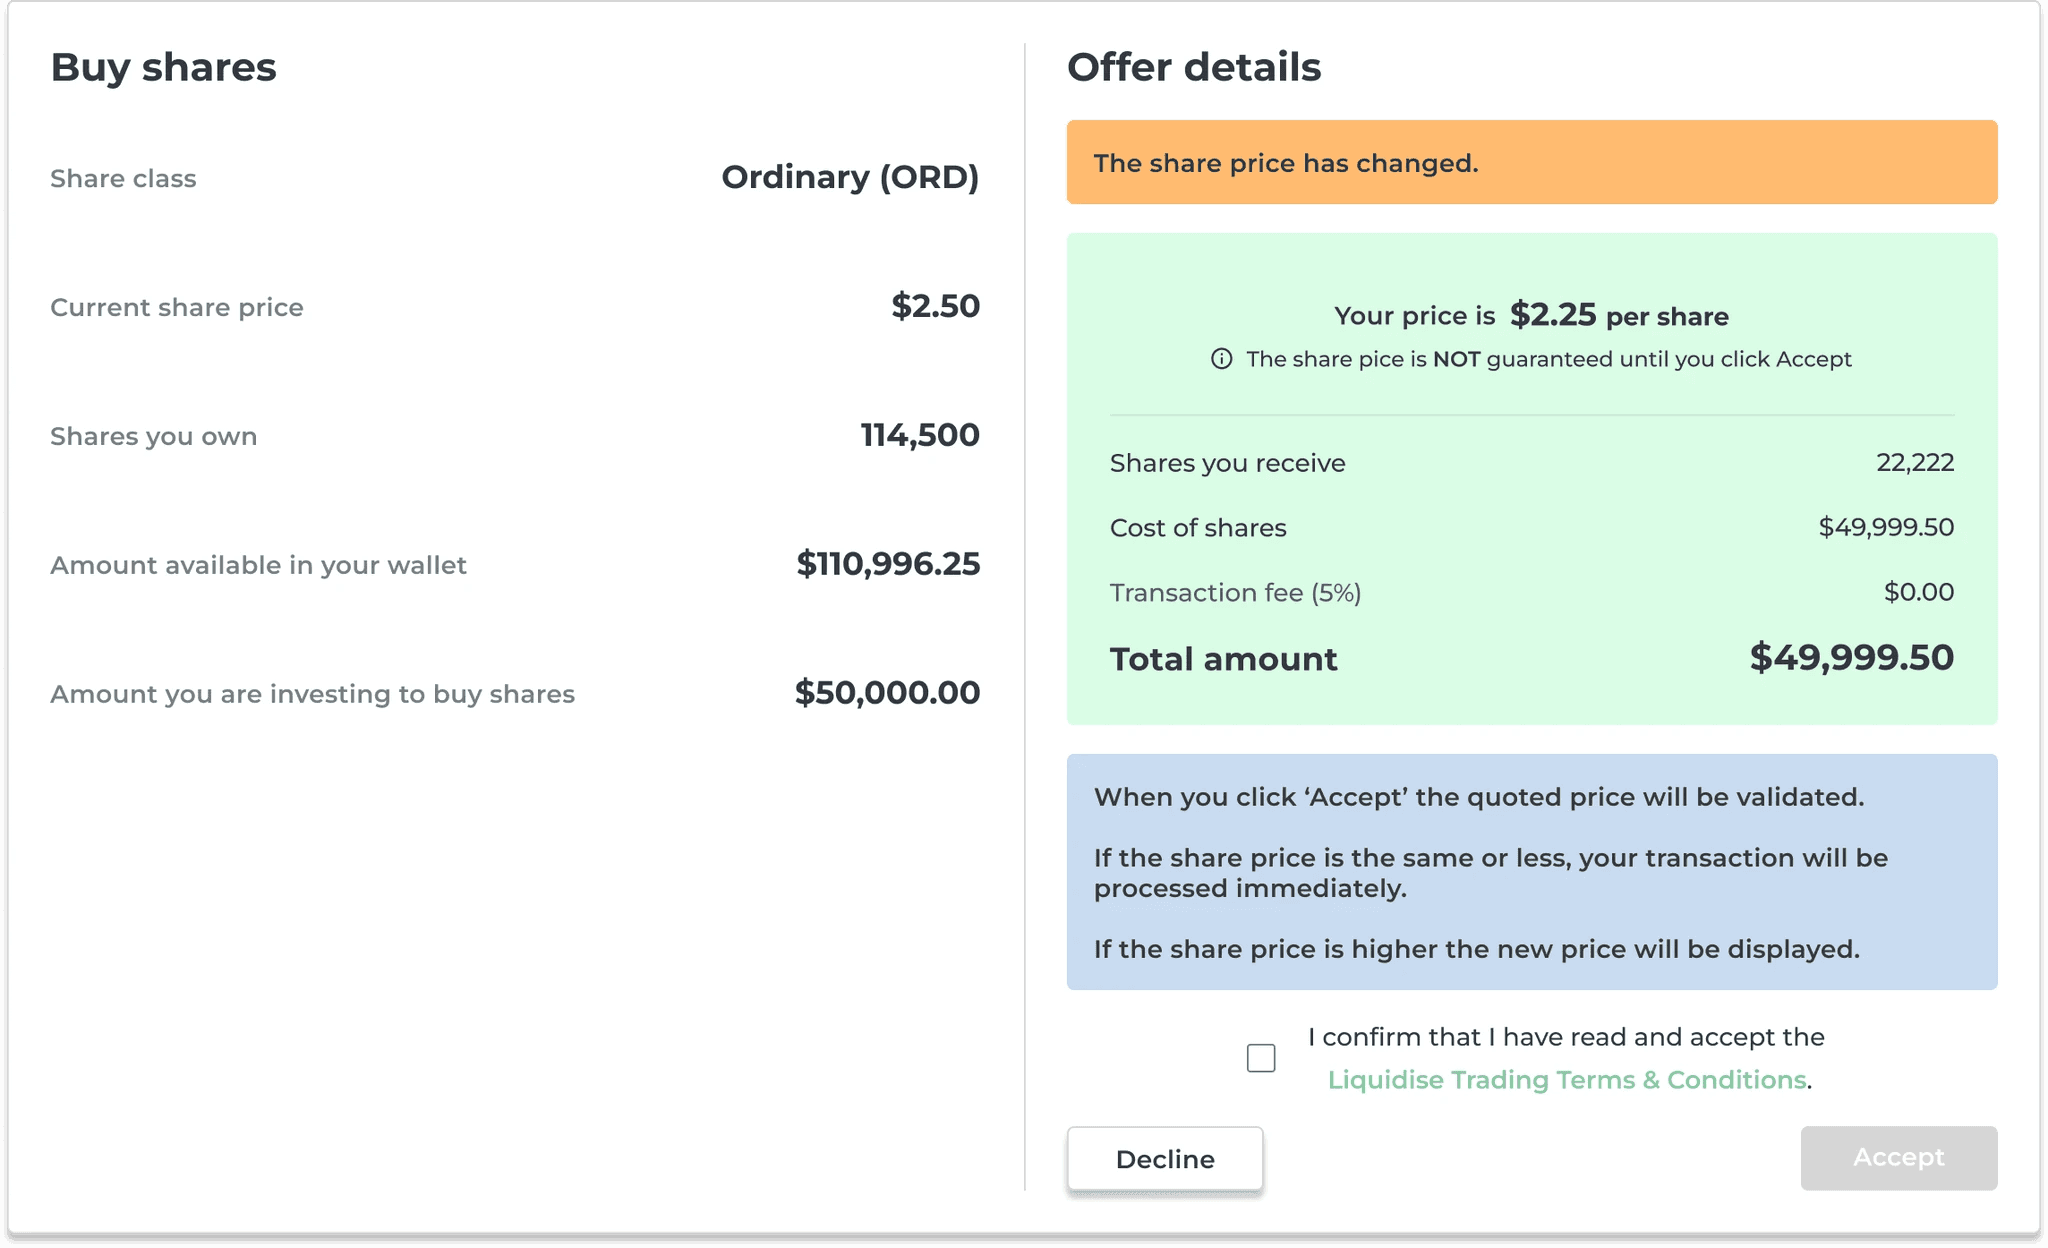
Task: Click the Decline button
Action: point(1165,1159)
